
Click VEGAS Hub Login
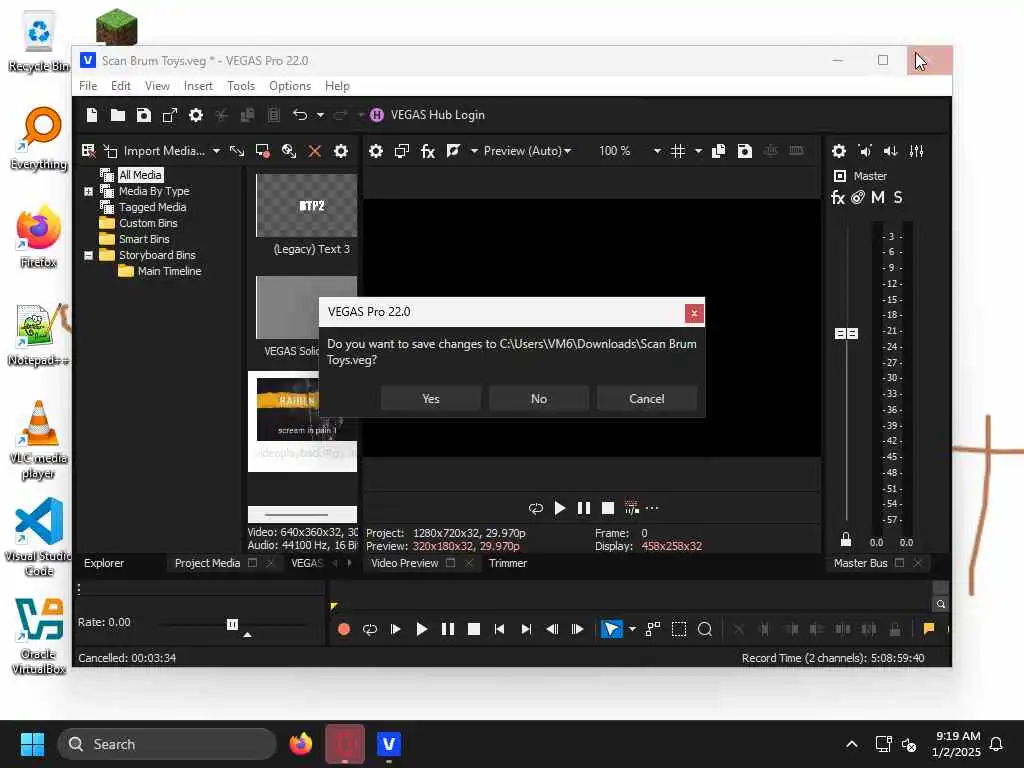pyautogui.click(x=428, y=115)
